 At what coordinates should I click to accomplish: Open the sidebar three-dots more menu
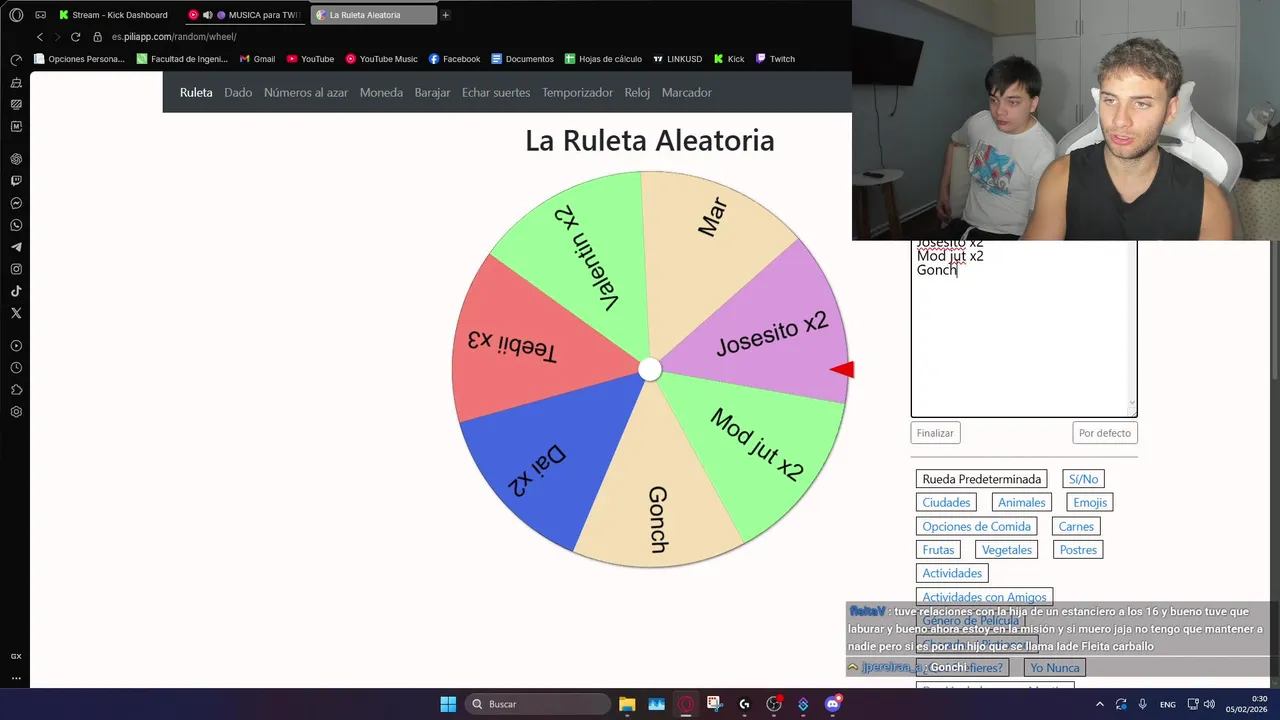pyautogui.click(x=16, y=678)
